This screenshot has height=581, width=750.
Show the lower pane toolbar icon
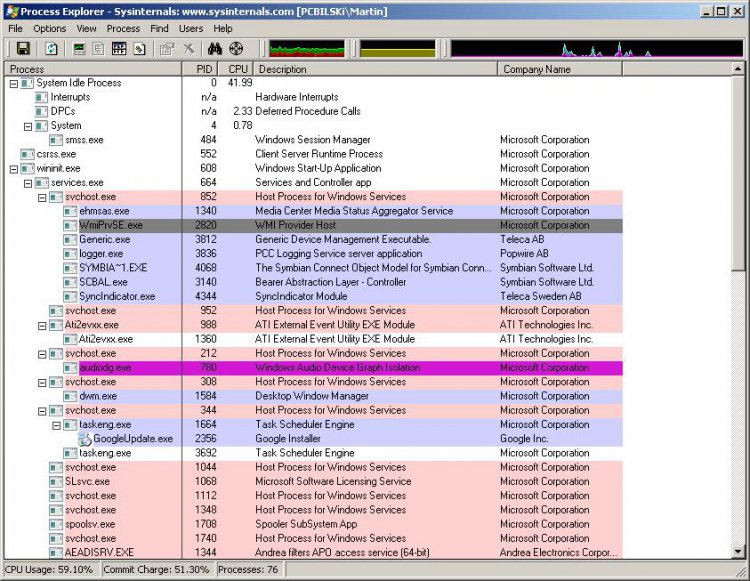point(119,48)
